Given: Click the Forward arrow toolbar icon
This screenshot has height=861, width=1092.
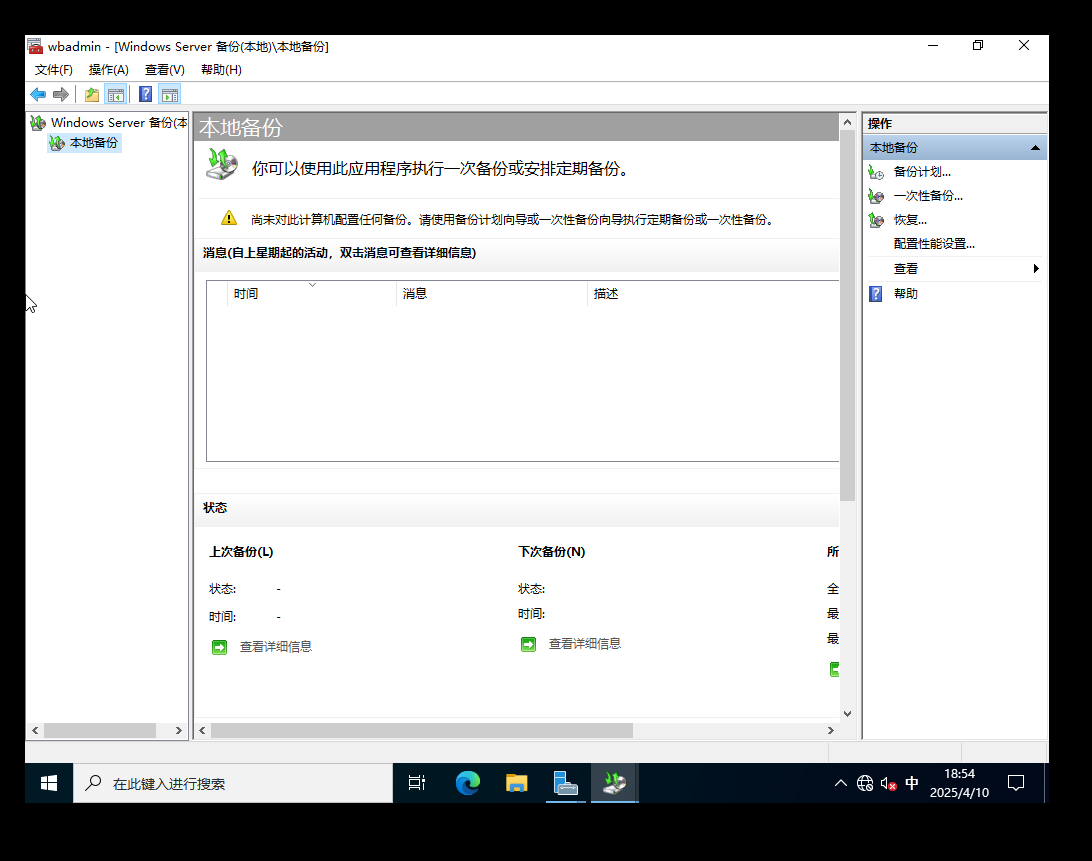Looking at the screenshot, I should (x=61, y=94).
